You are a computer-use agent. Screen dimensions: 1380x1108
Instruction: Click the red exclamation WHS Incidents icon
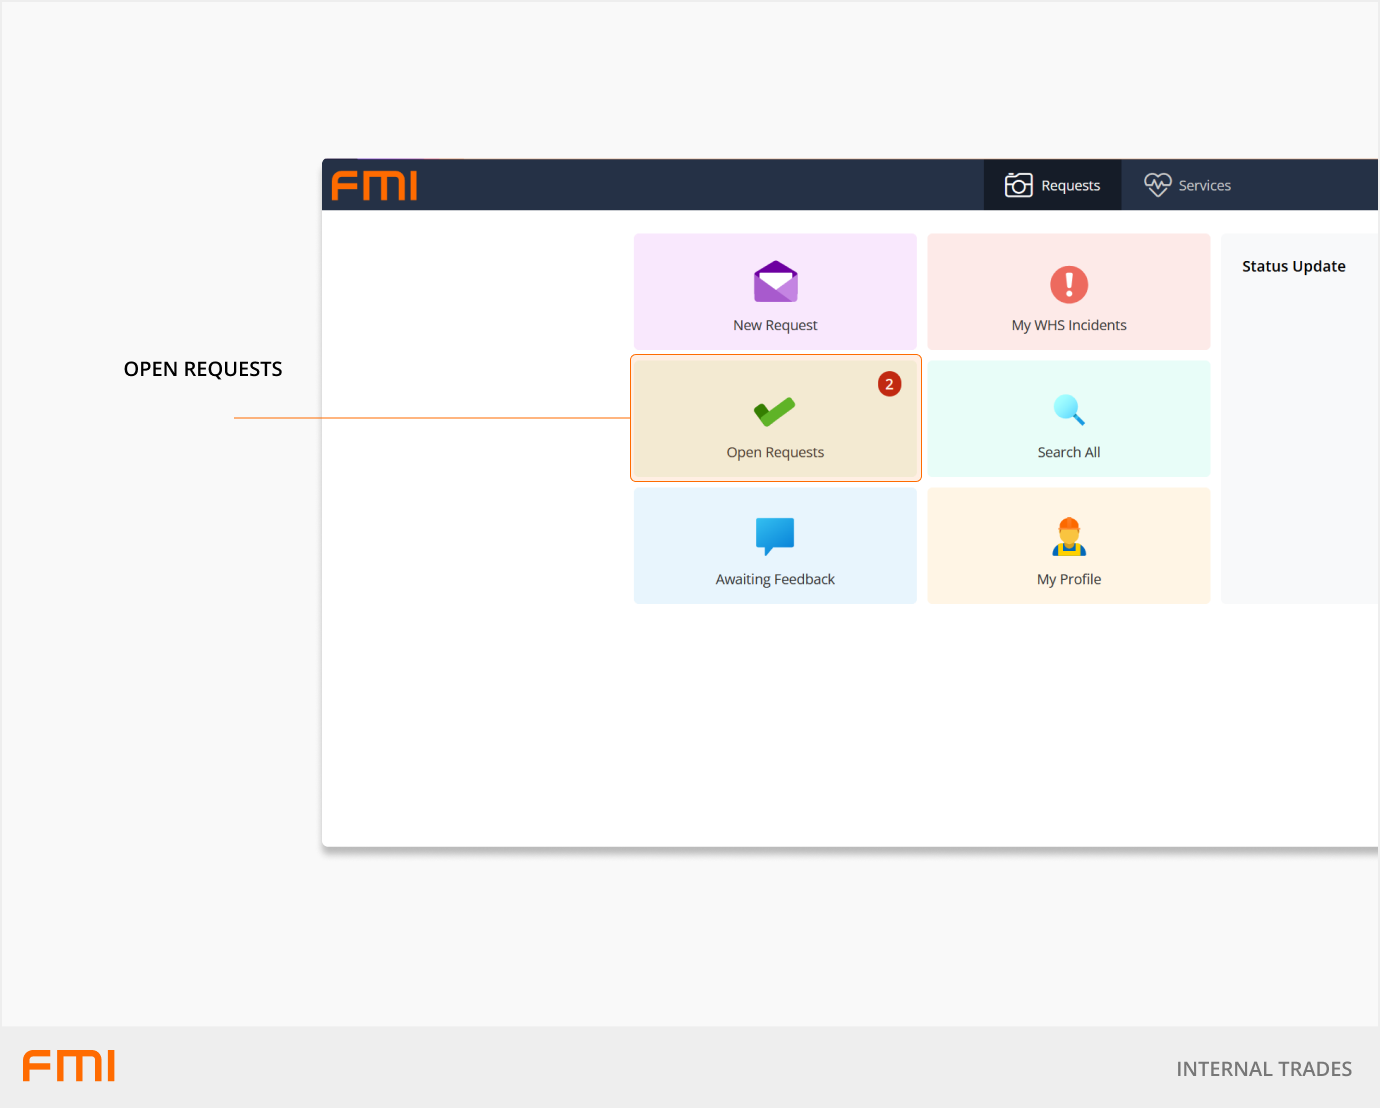tap(1069, 285)
